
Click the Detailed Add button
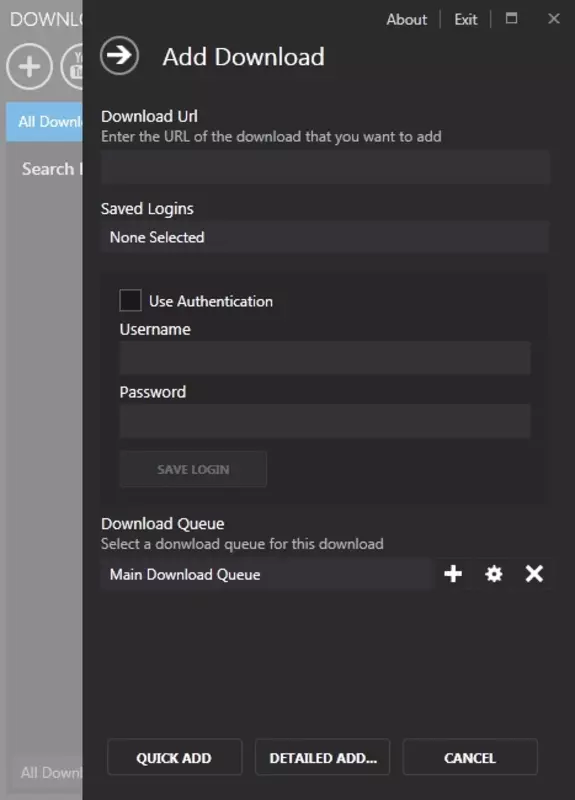tap(322, 757)
